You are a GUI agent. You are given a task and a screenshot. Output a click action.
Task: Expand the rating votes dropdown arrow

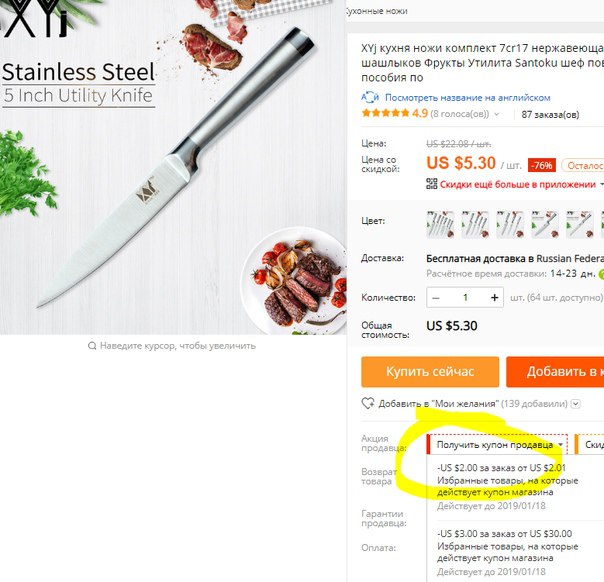[497, 114]
